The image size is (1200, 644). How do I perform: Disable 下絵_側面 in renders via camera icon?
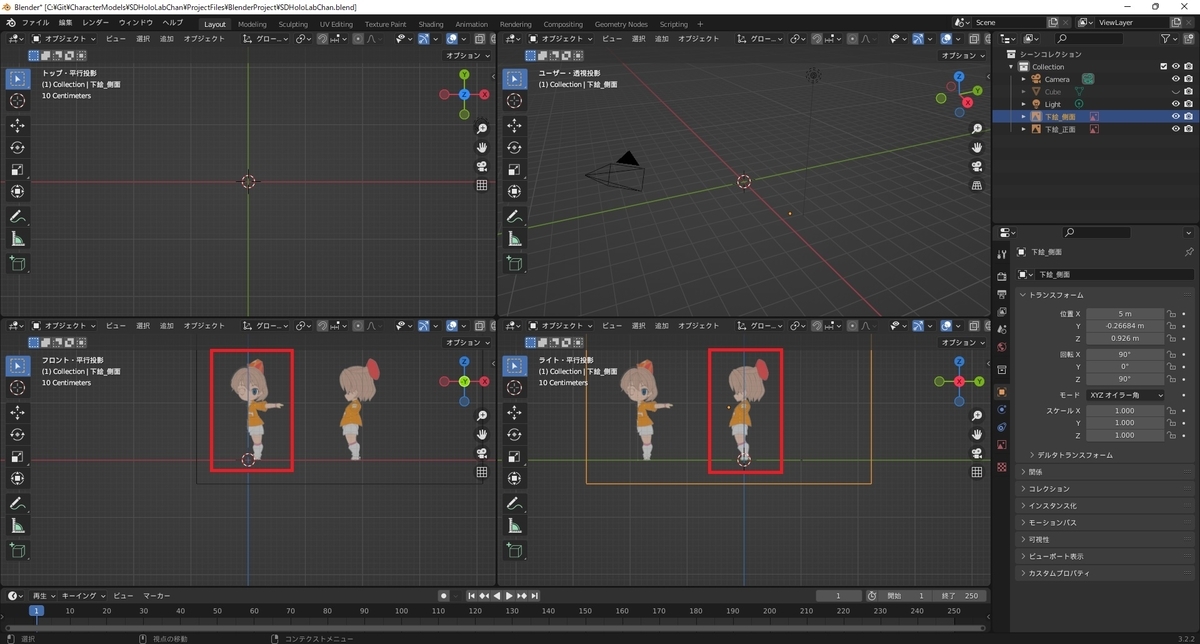pos(1188,117)
